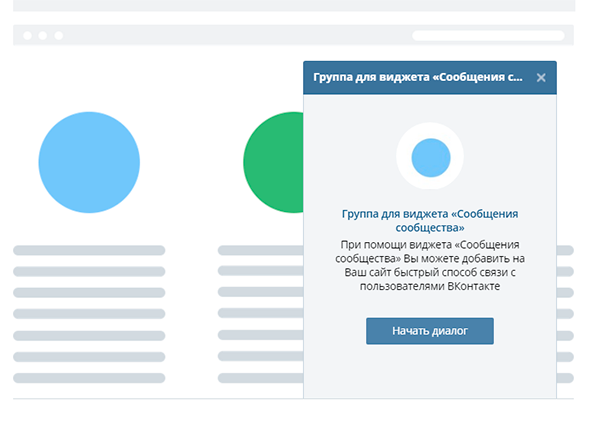Click the first dot in the browser bar

click(26, 36)
